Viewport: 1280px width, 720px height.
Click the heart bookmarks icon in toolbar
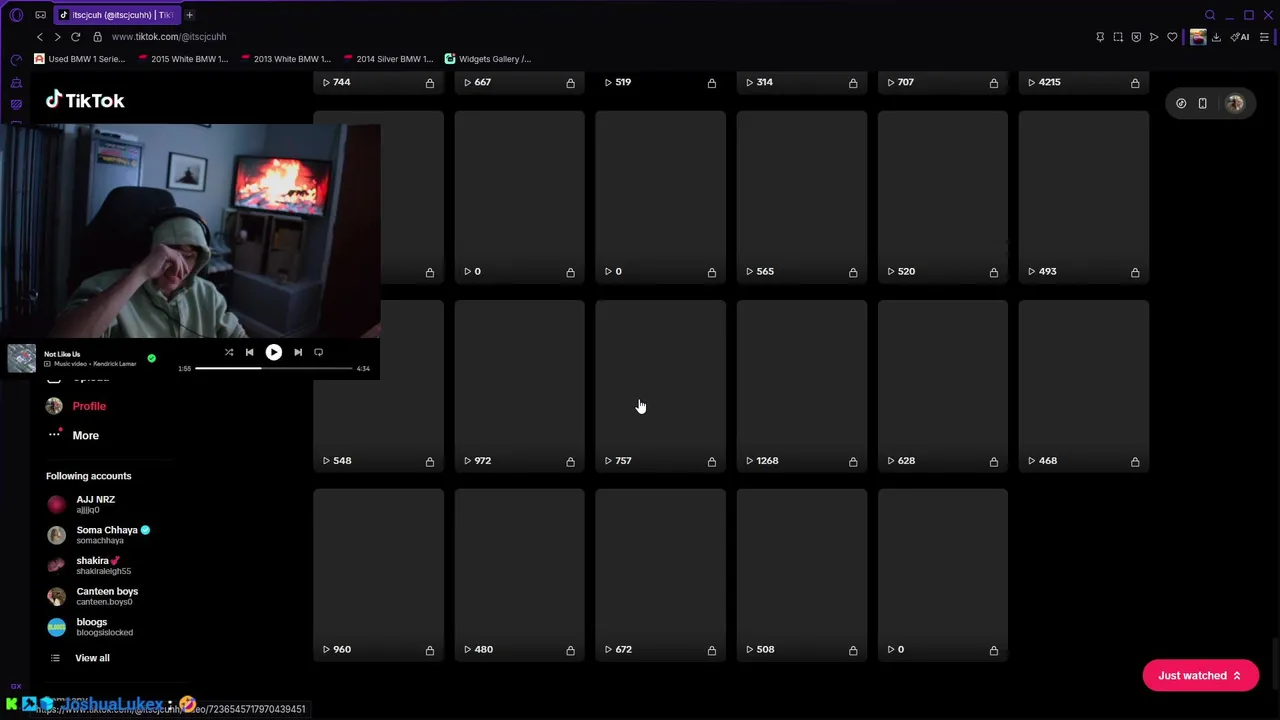click(x=1172, y=37)
